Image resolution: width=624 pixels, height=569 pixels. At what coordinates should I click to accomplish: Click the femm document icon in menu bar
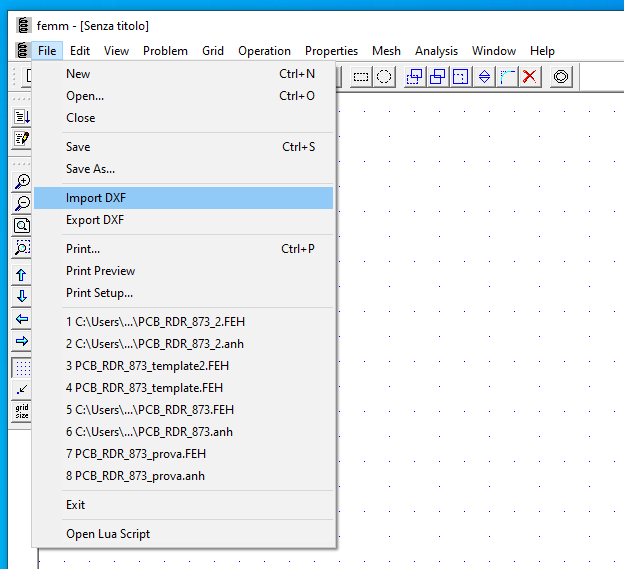pos(22,51)
